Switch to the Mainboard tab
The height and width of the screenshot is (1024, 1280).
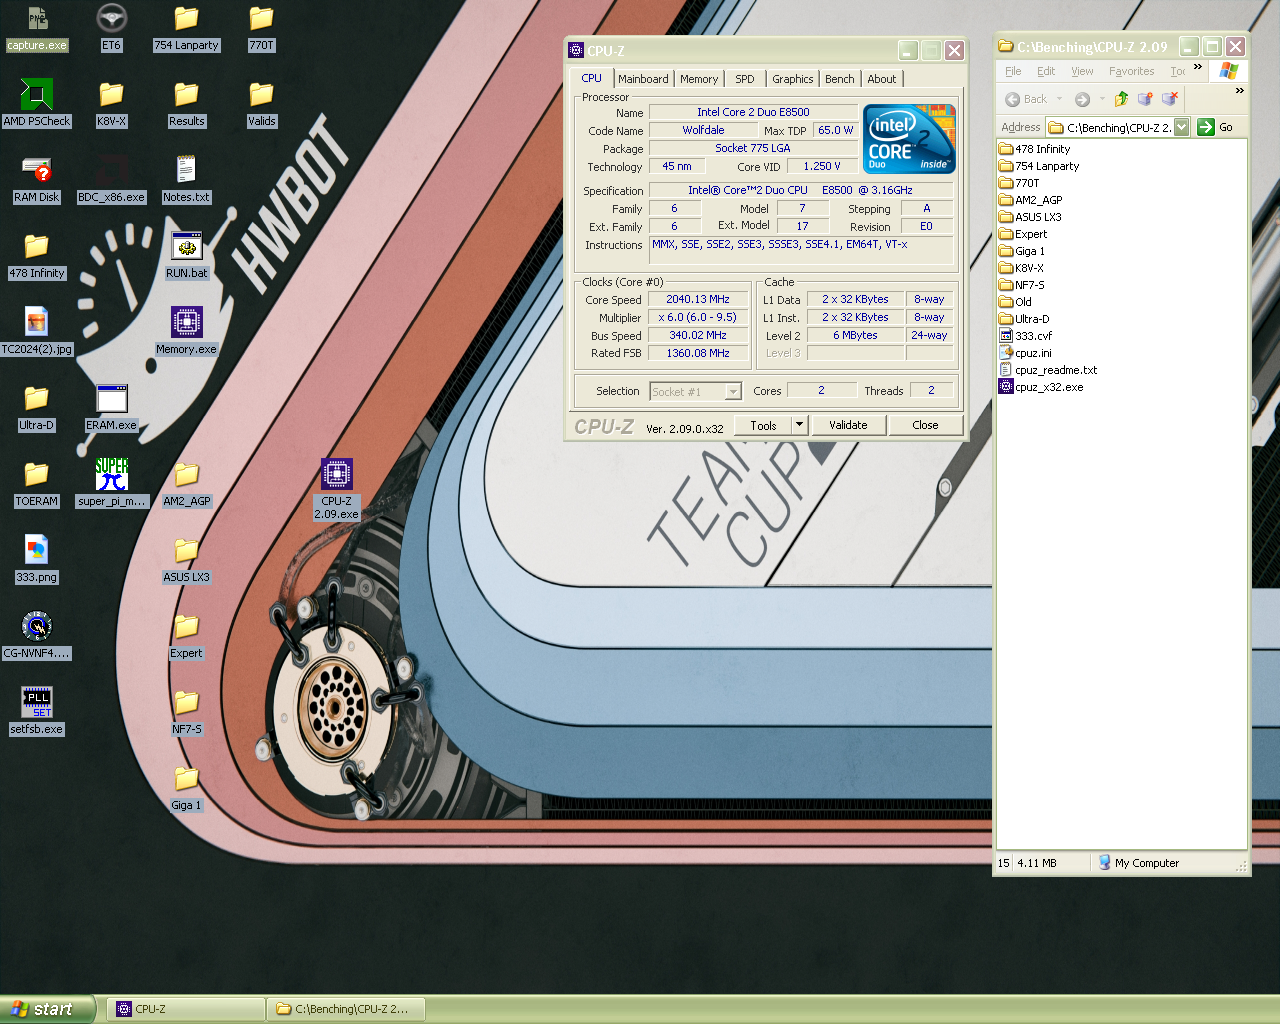(643, 79)
